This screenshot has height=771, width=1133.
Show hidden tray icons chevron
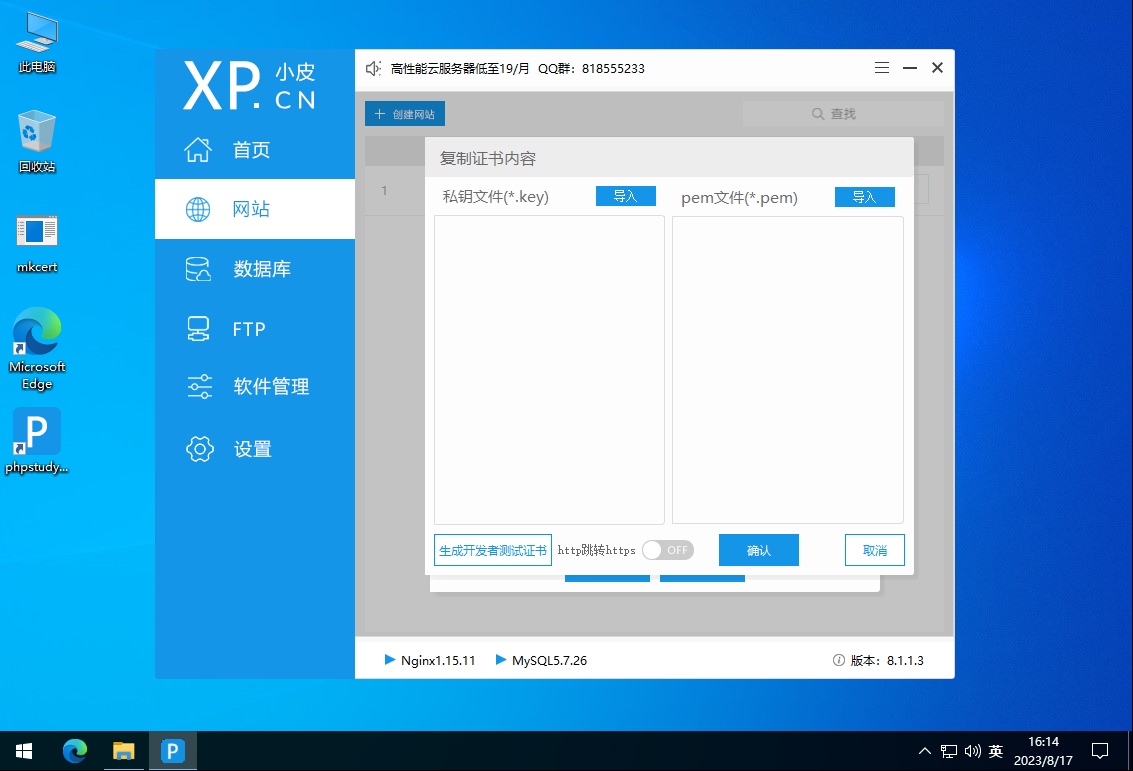click(x=924, y=751)
